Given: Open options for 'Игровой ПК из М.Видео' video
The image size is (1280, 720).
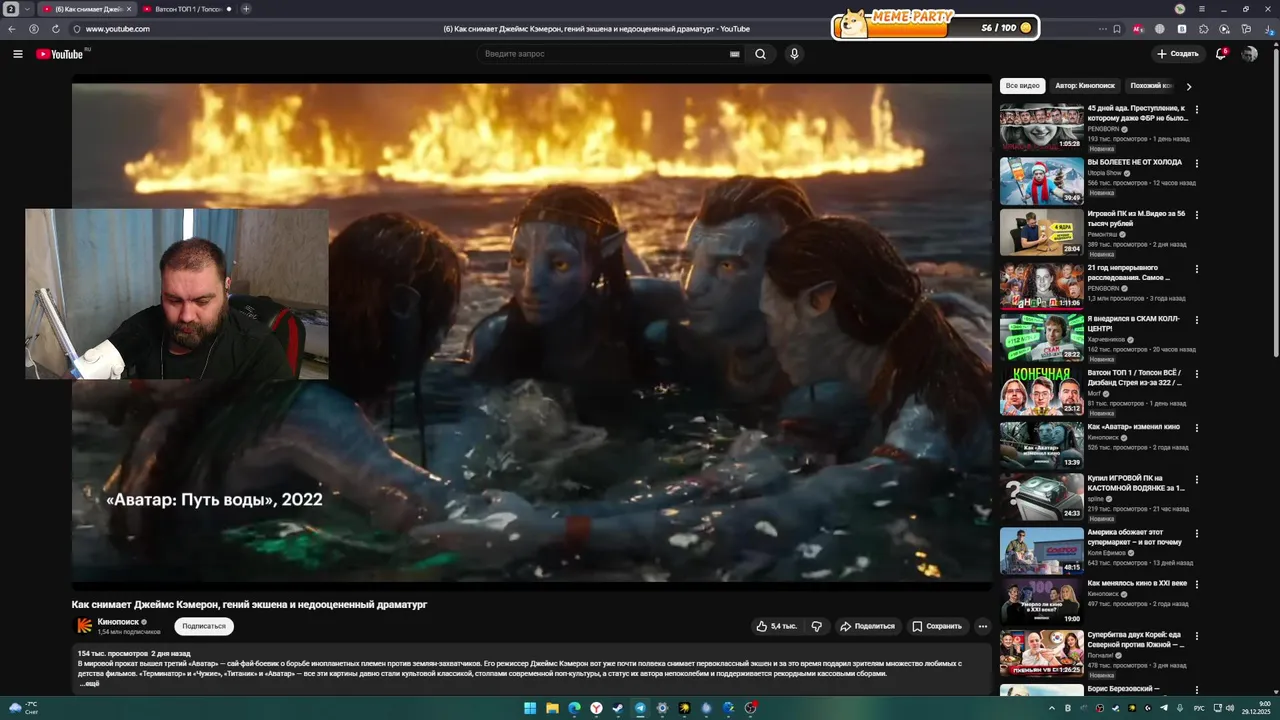Looking at the screenshot, I should tap(1196, 215).
